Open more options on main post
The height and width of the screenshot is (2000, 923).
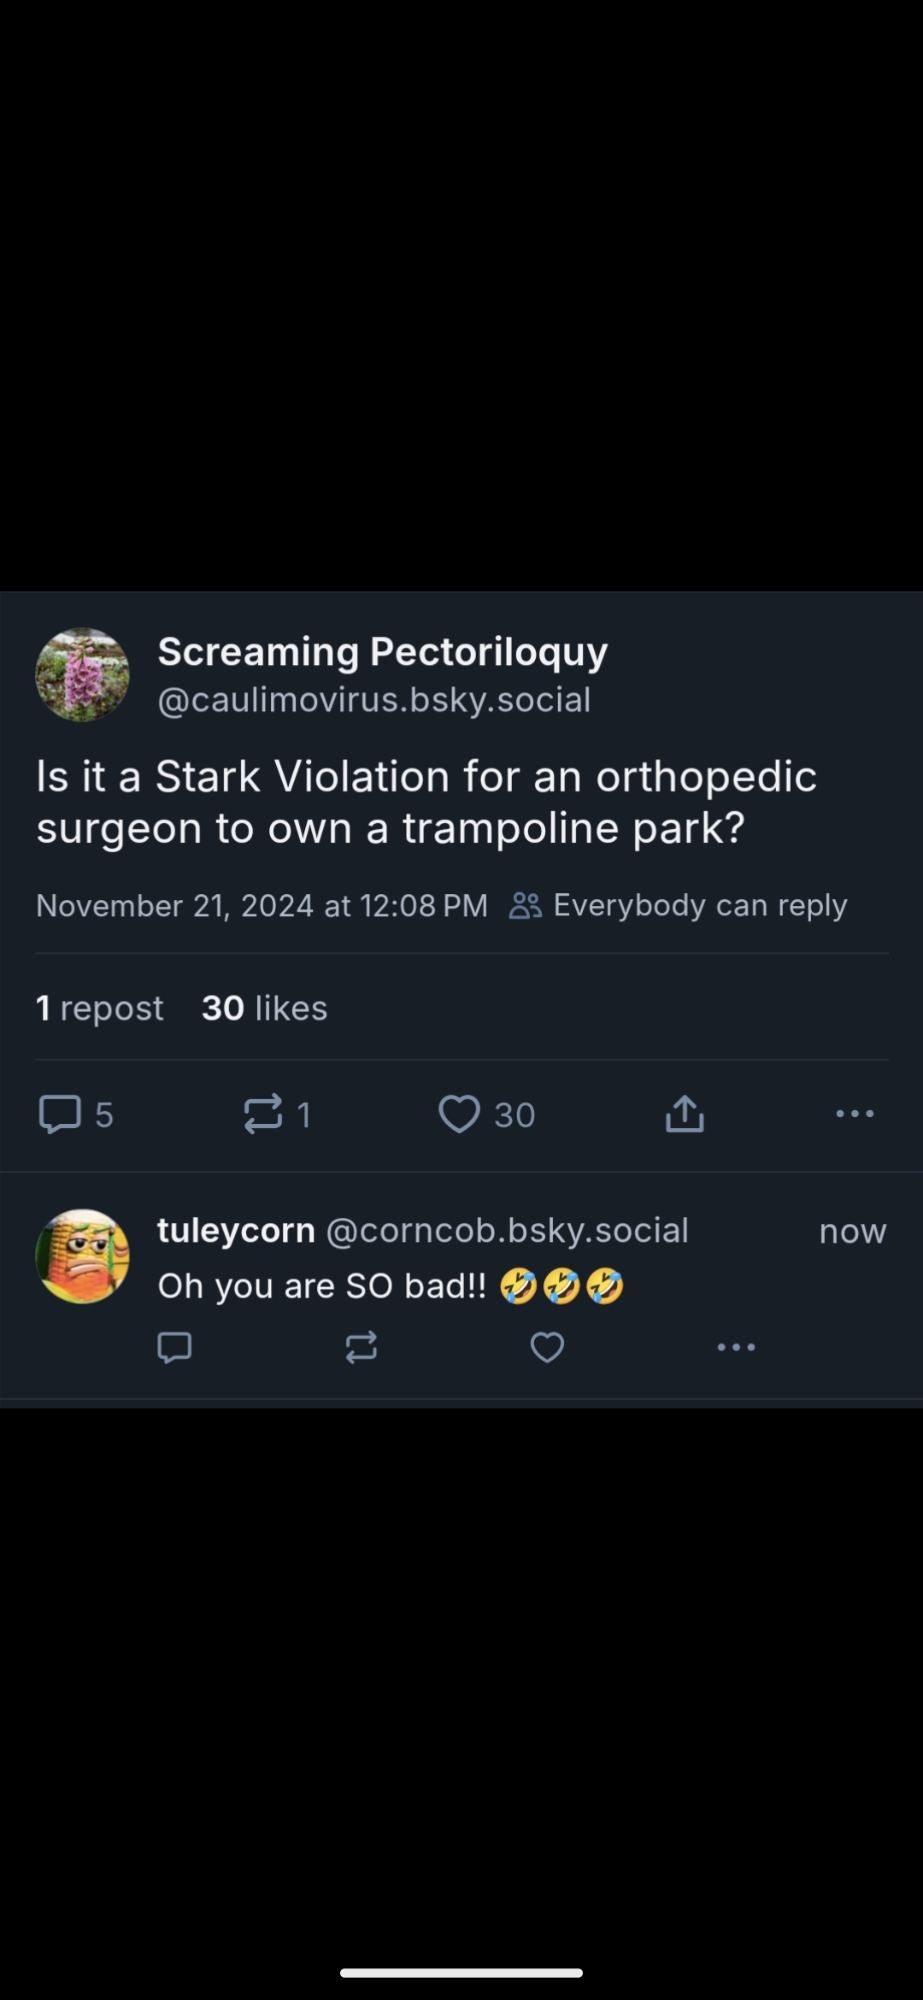point(855,1114)
